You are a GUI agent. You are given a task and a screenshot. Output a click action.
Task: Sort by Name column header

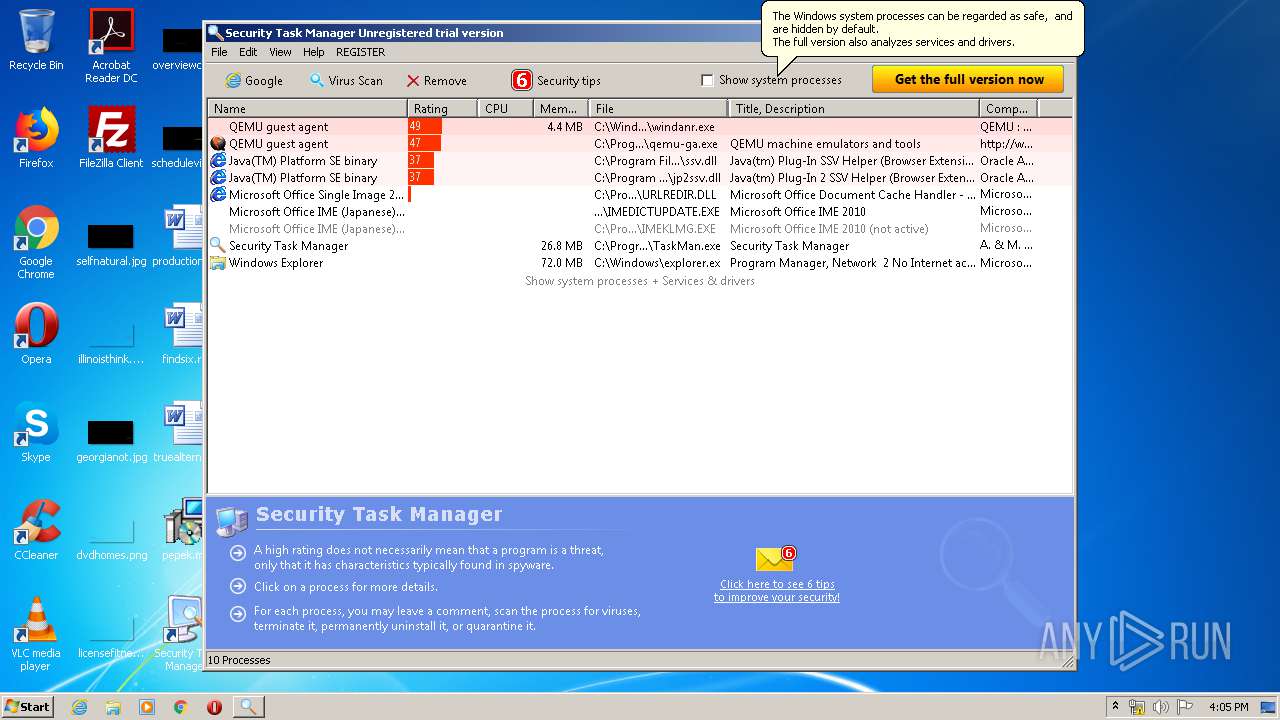pos(307,108)
